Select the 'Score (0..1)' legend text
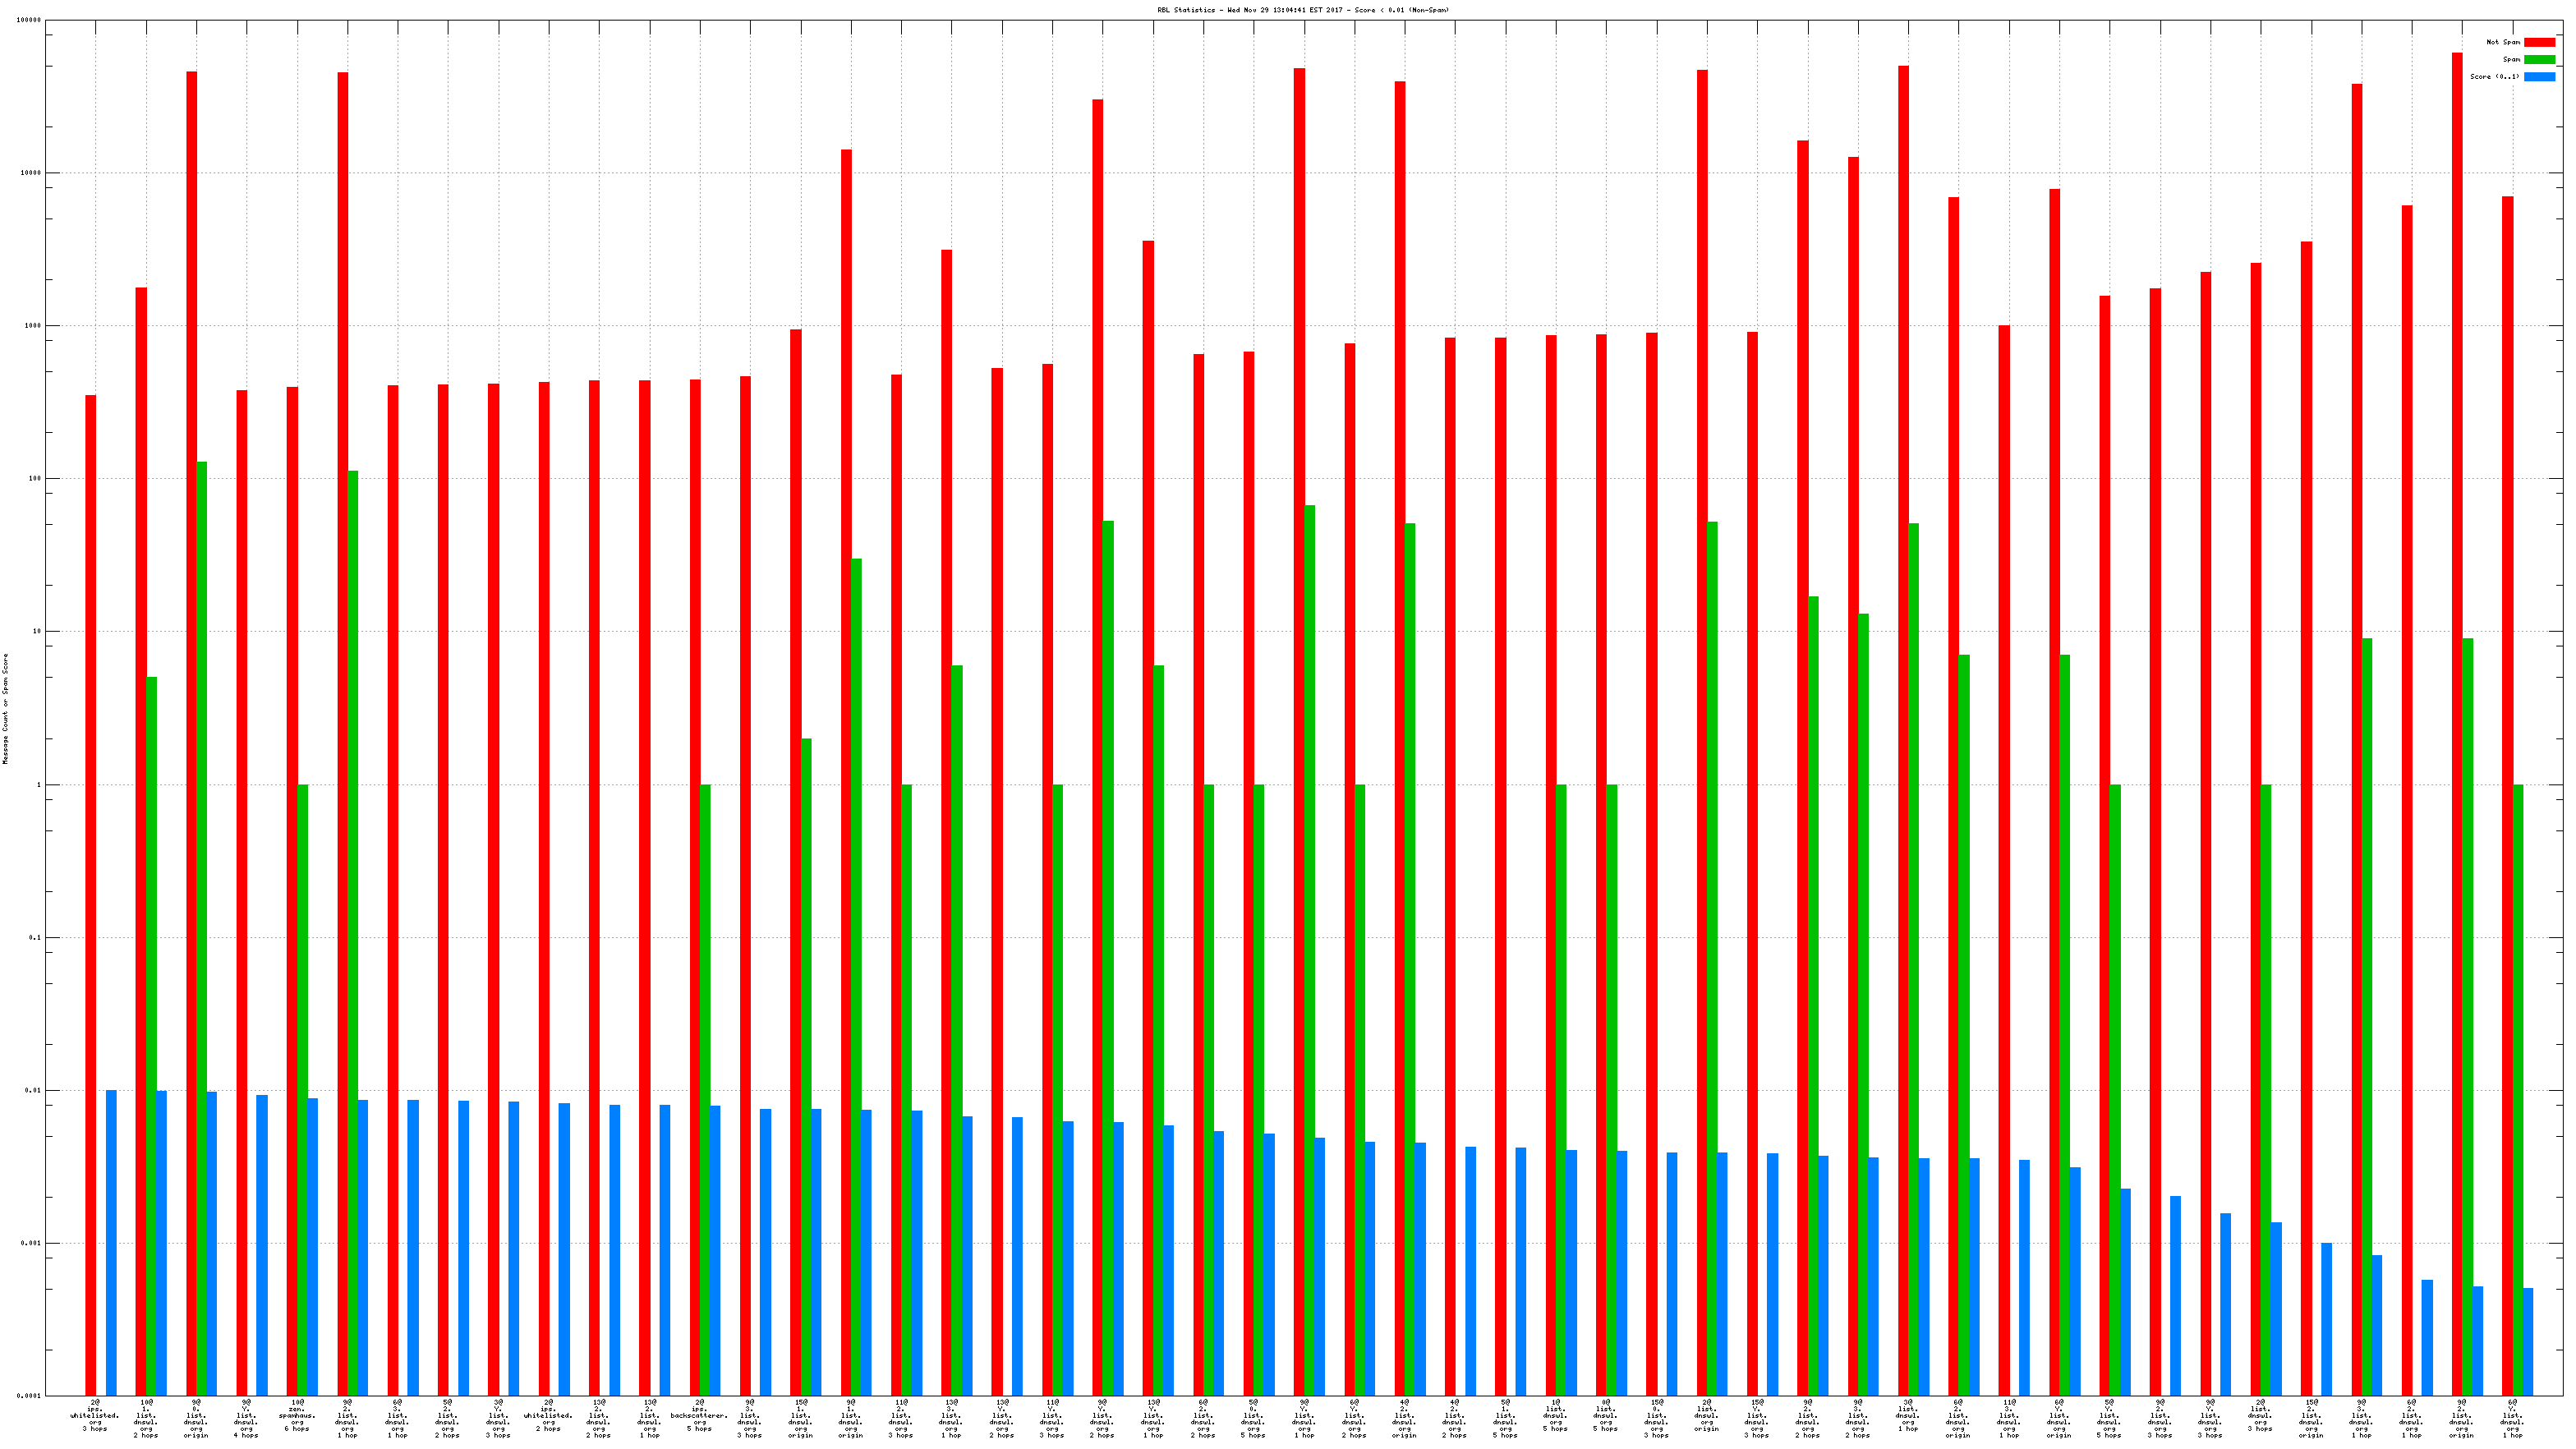The height and width of the screenshot is (1449, 2576). pos(2494,76)
